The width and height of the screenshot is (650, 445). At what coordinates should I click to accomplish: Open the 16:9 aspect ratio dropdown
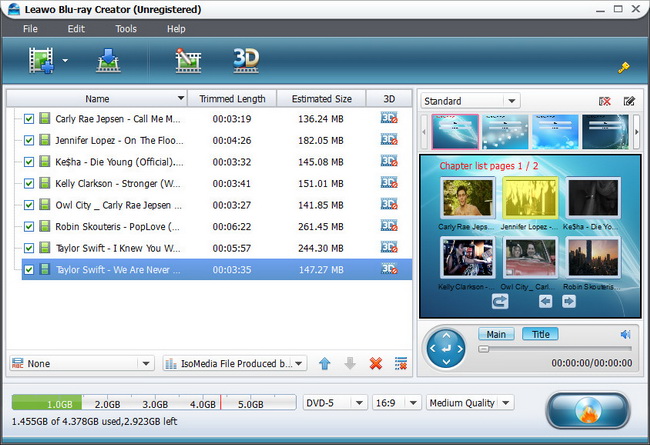[x=413, y=403]
